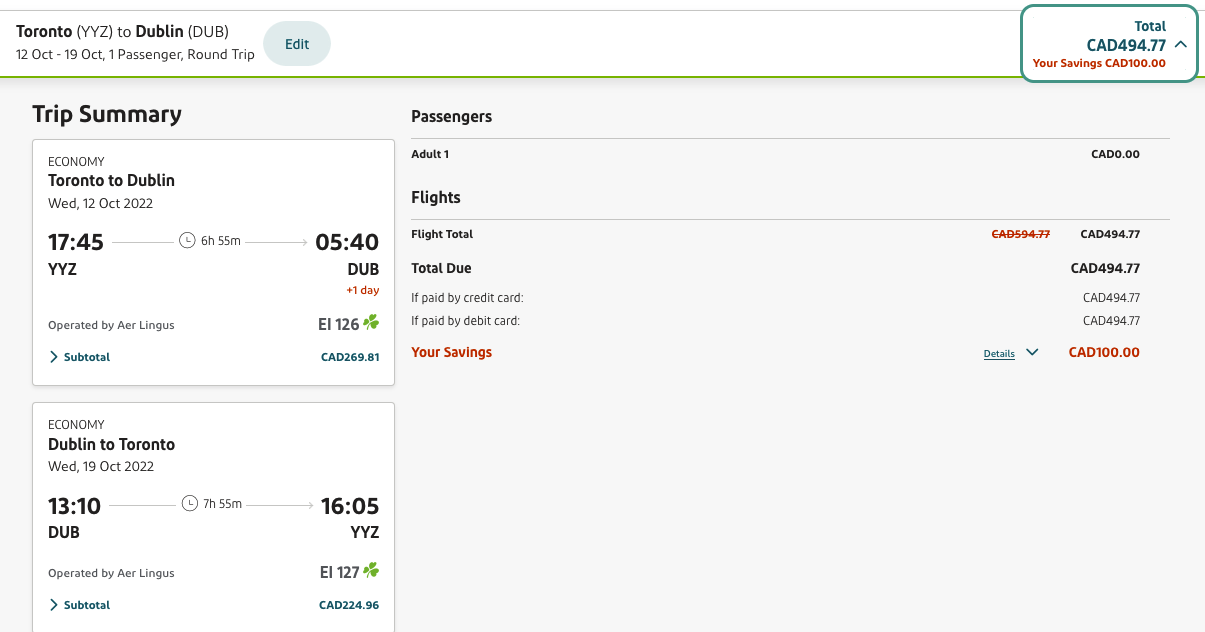
Task: Click the strikethrough CAD594.77 original price
Action: tap(1020, 234)
